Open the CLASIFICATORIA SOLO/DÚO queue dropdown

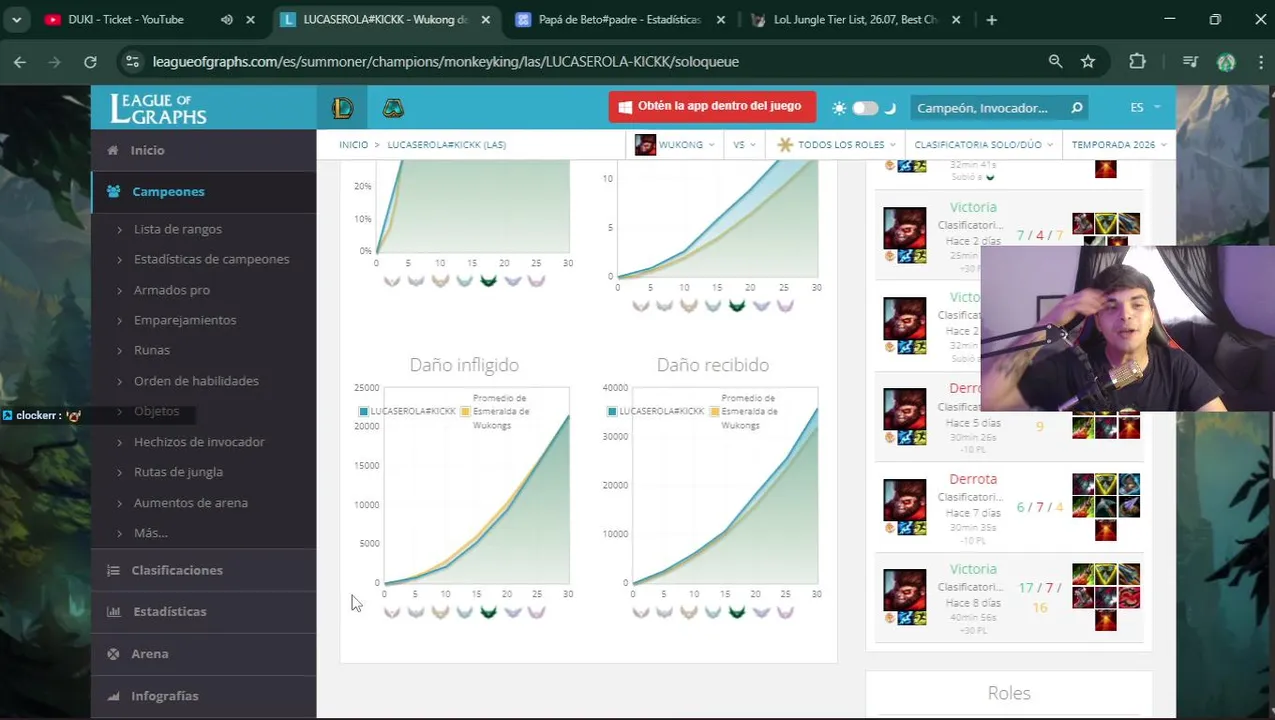(x=984, y=144)
